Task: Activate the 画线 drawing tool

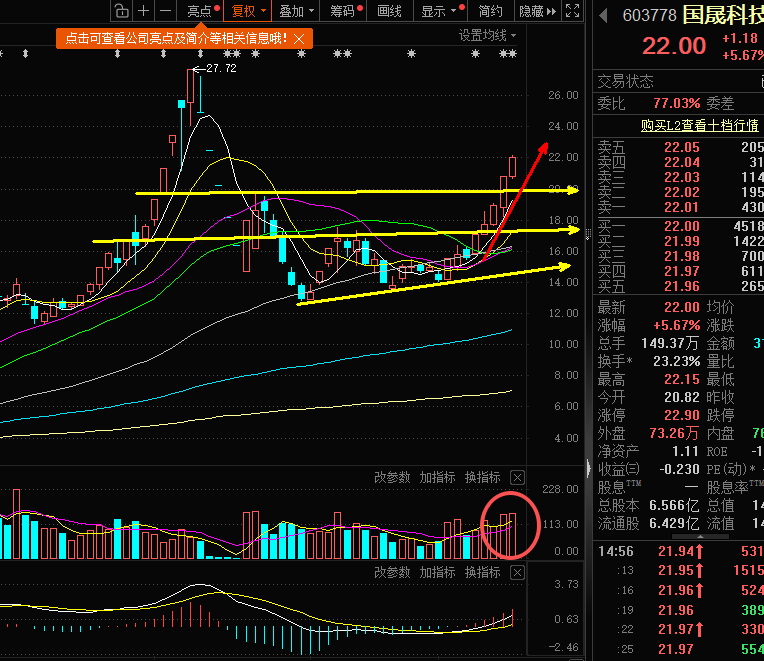Action: pos(389,11)
